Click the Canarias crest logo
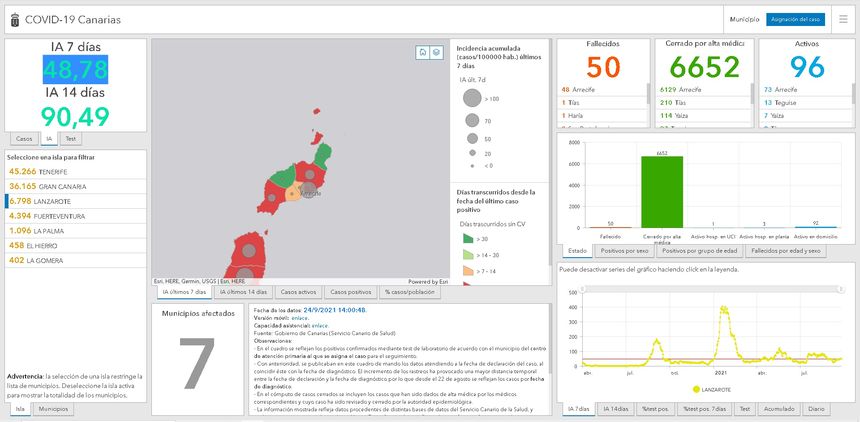 point(13,19)
